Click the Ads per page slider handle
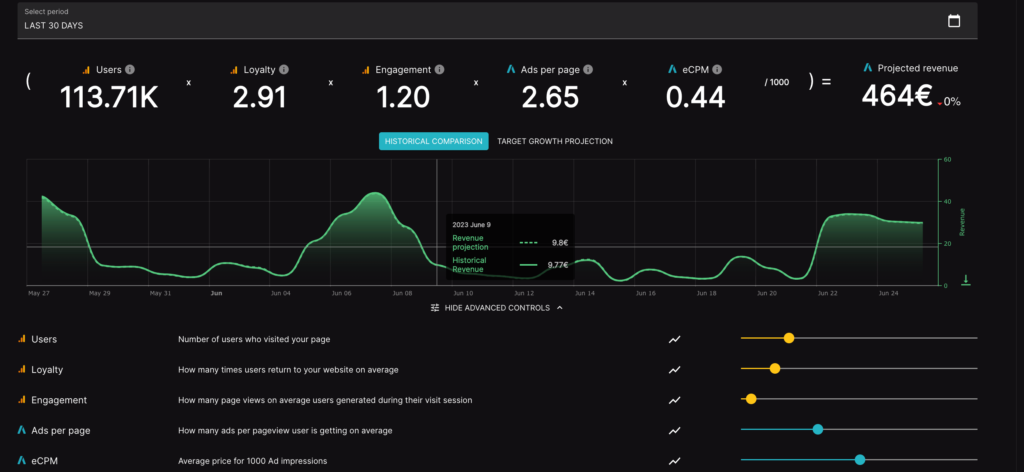This screenshot has width=1024, height=472. [x=818, y=430]
